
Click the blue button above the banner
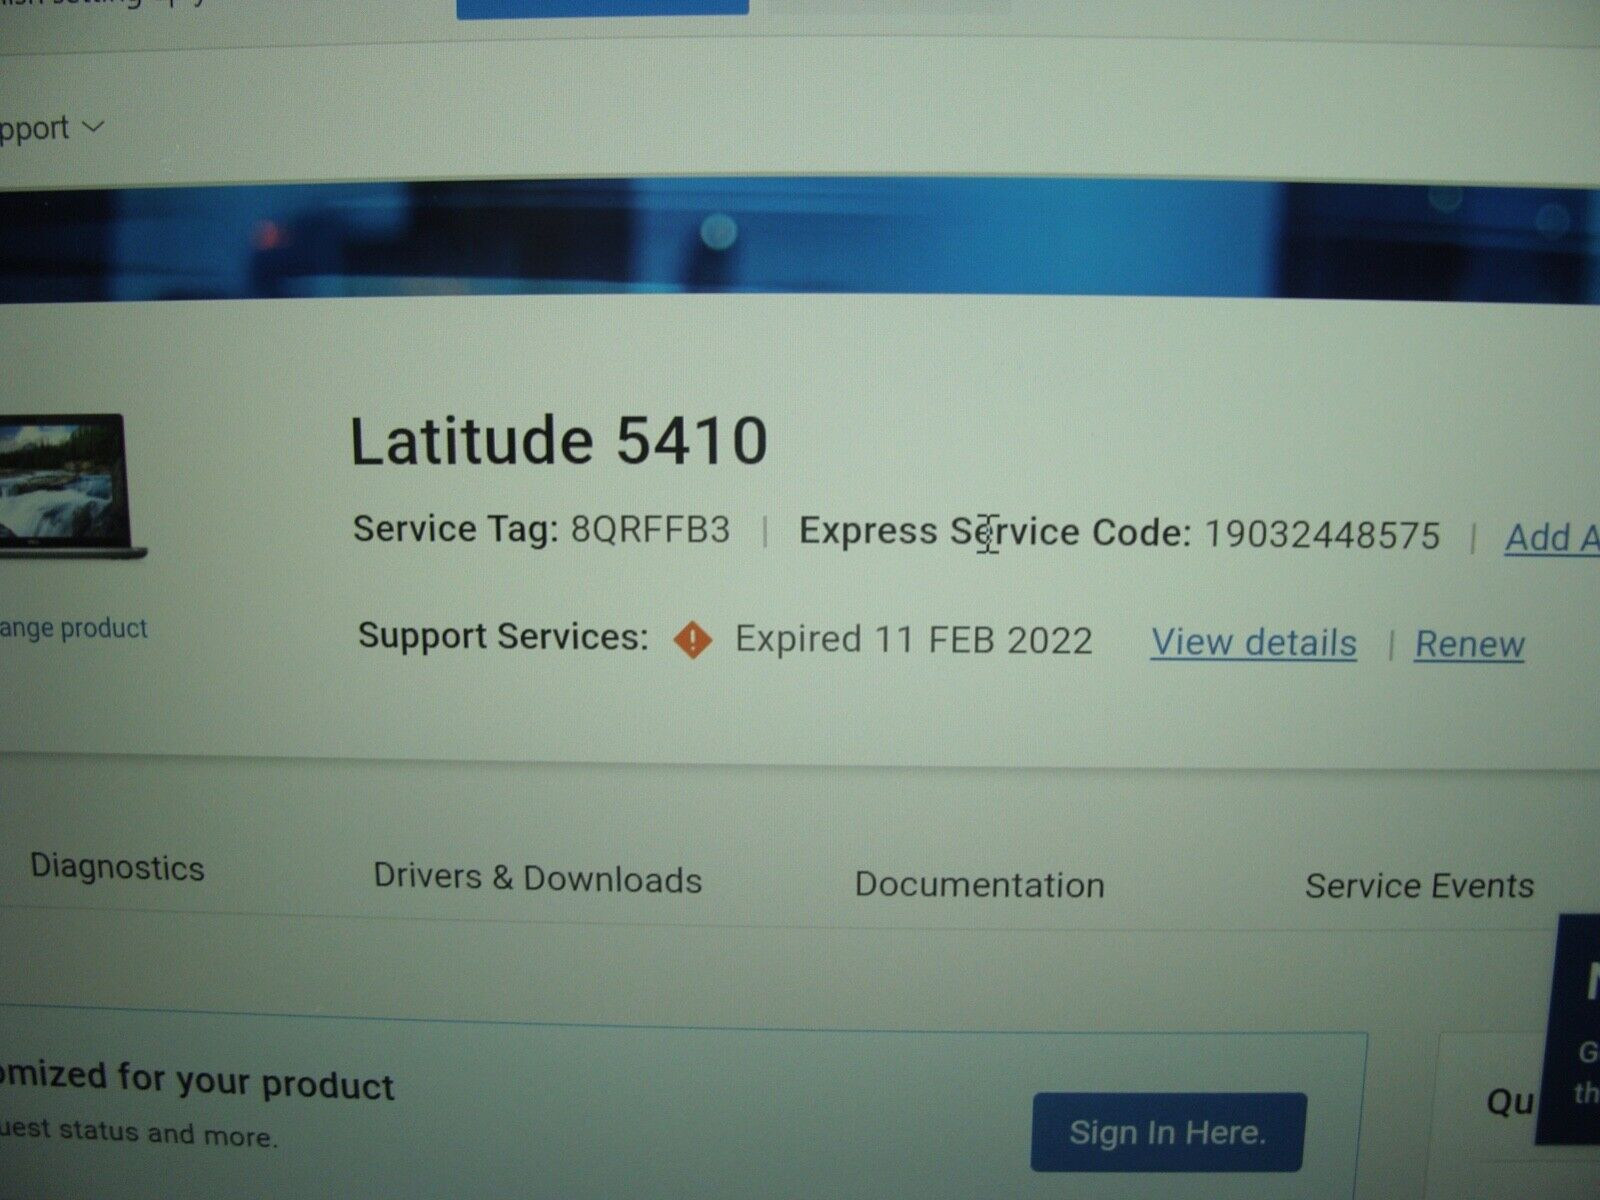(602, 8)
